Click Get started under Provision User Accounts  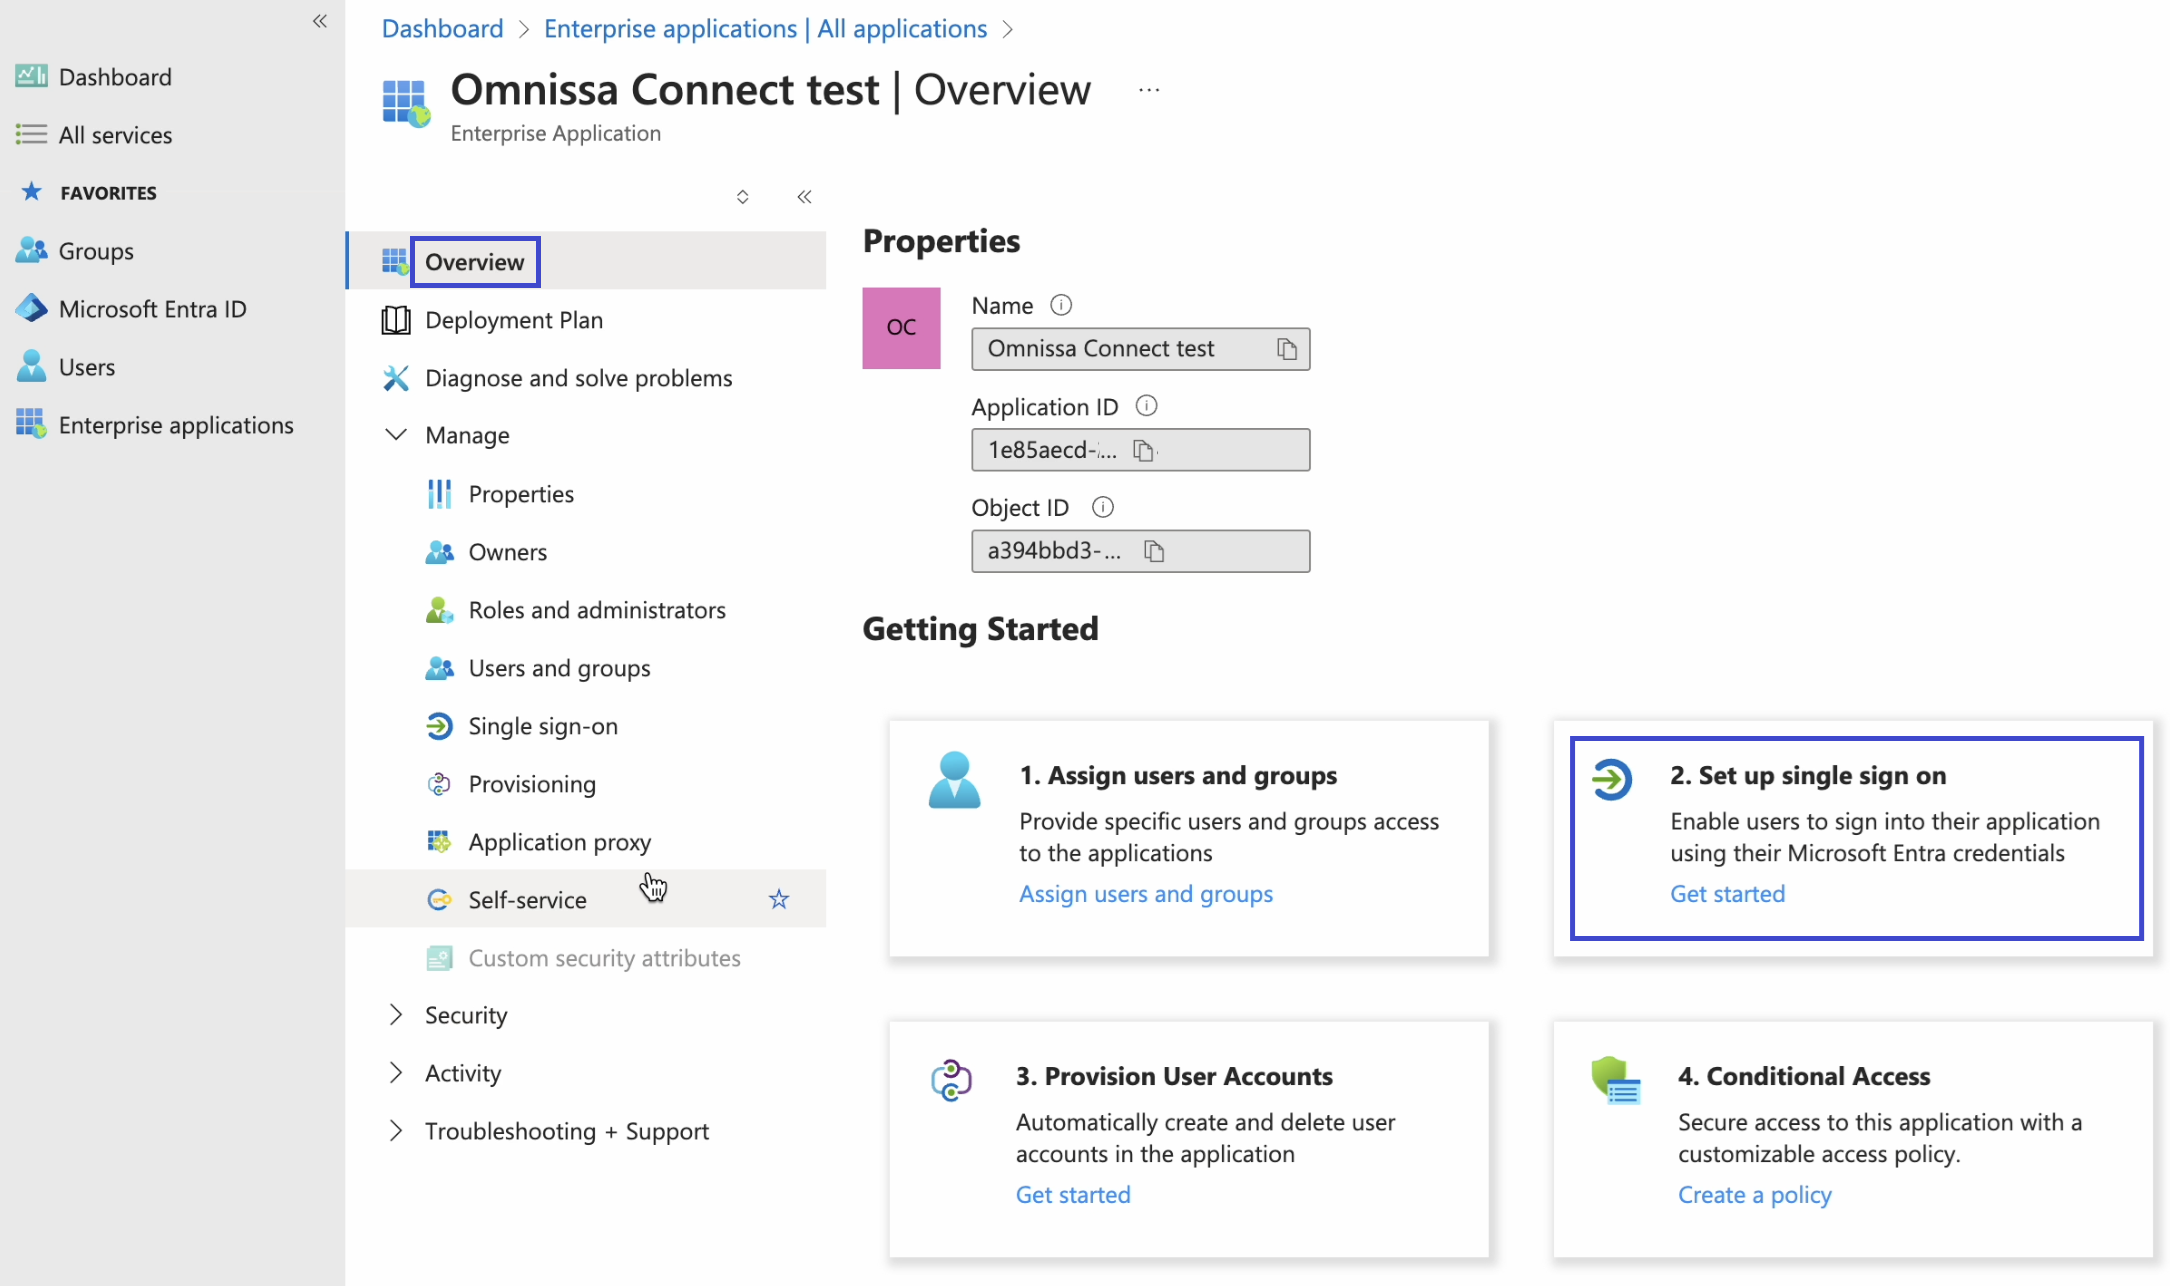click(1073, 1195)
